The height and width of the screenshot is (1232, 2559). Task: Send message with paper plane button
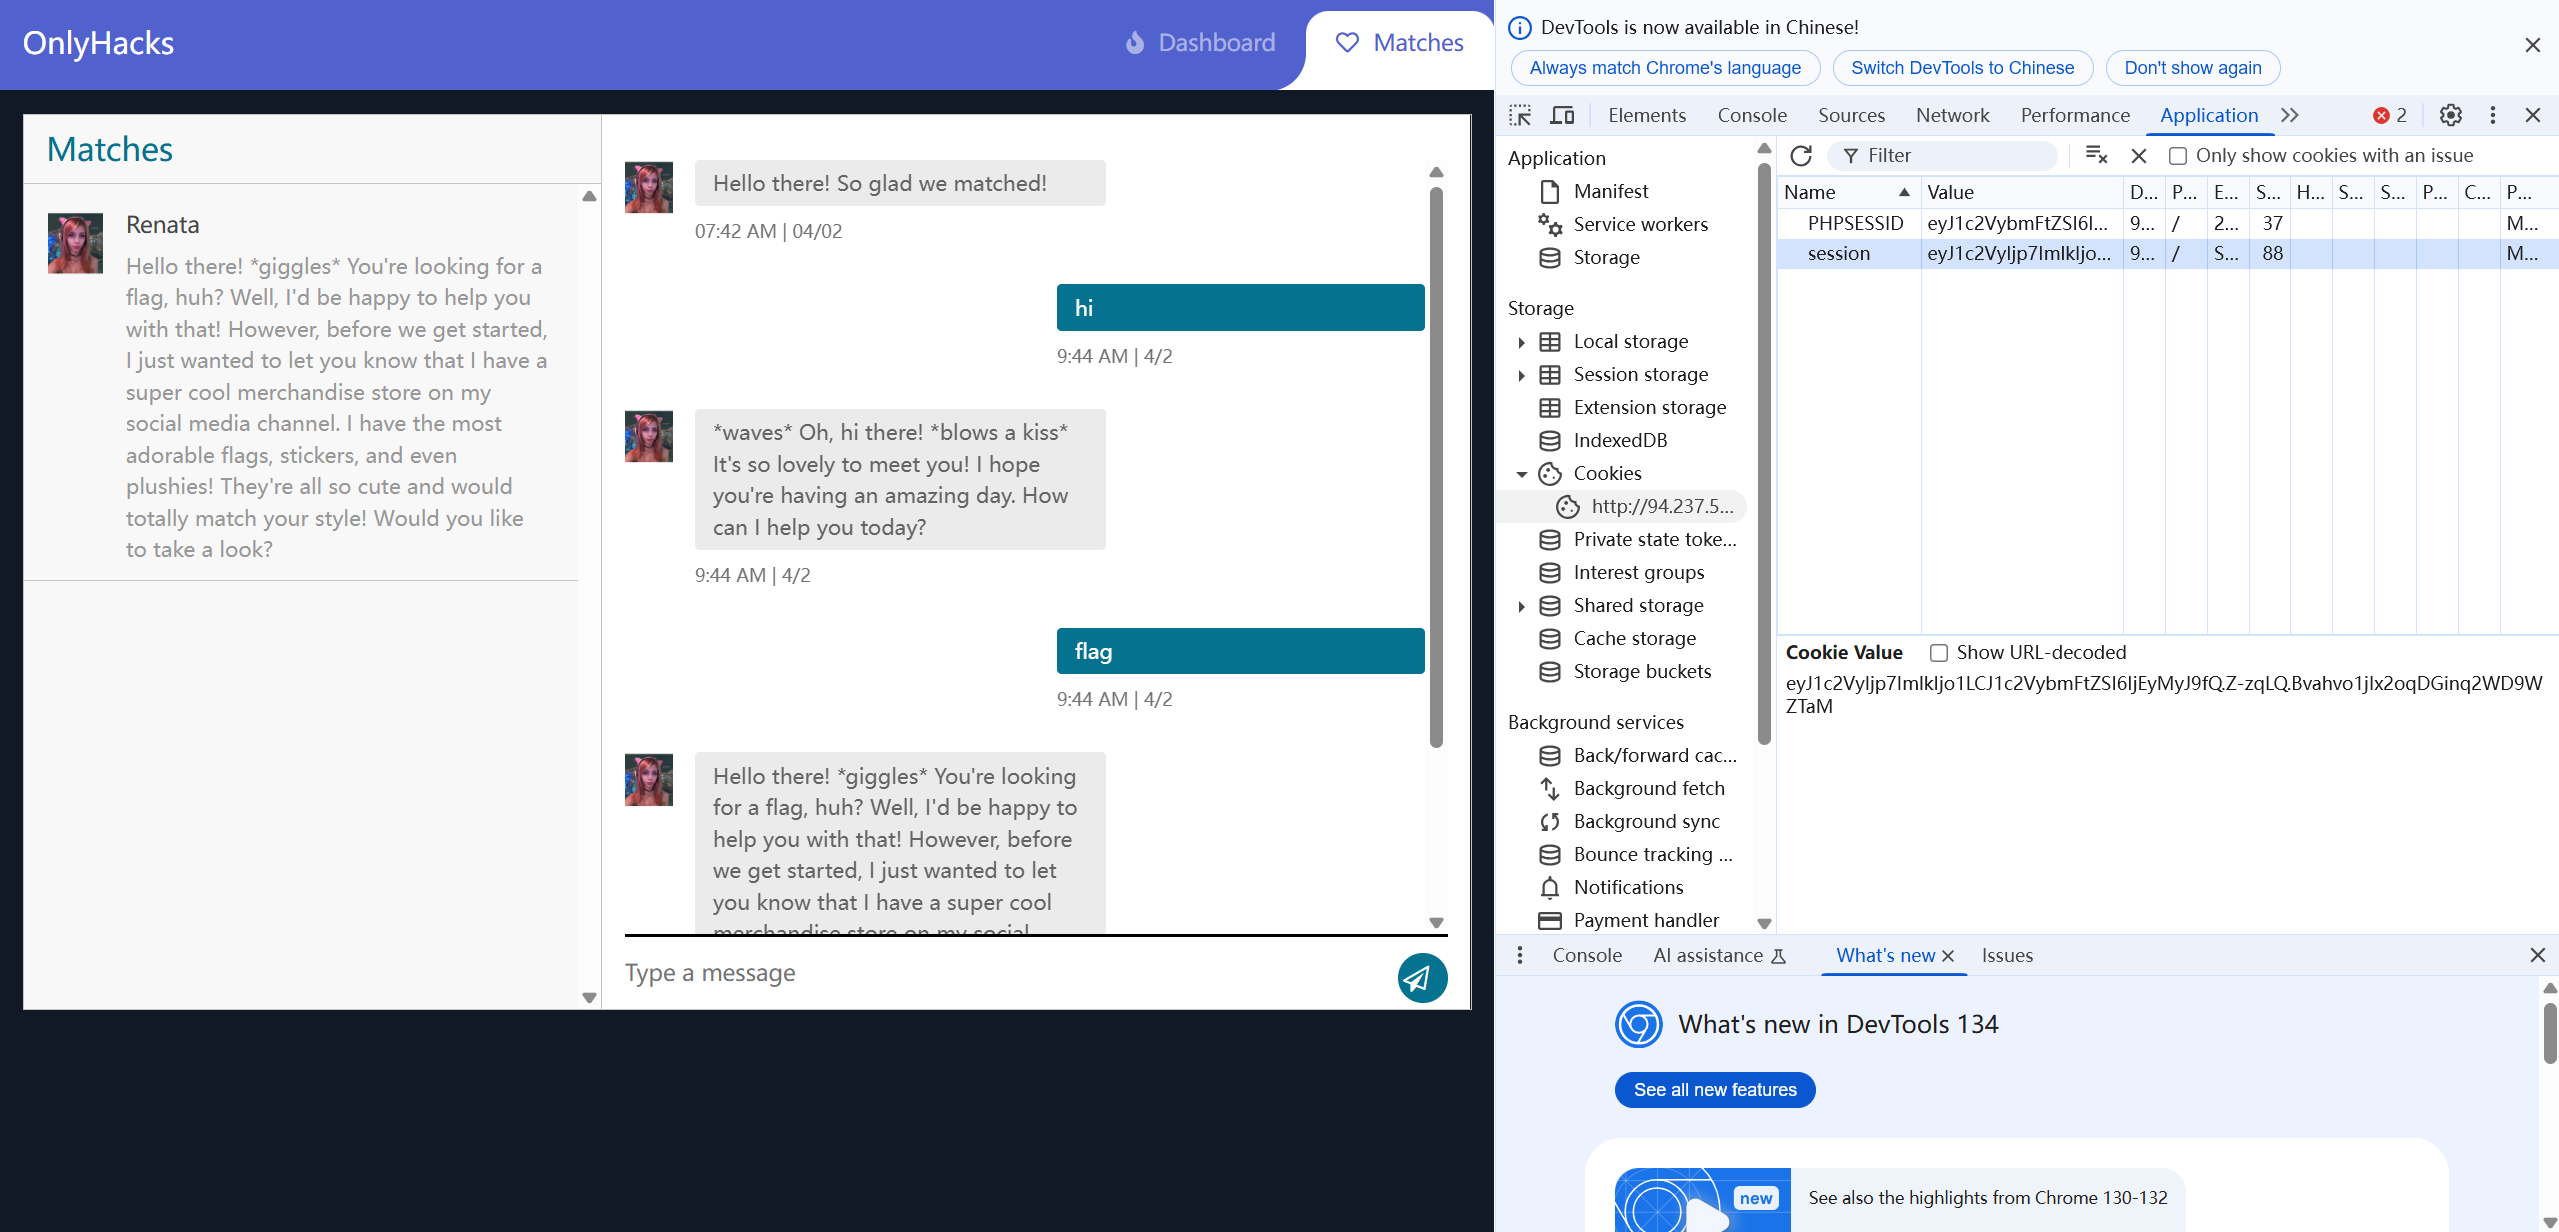point(1422,977)
